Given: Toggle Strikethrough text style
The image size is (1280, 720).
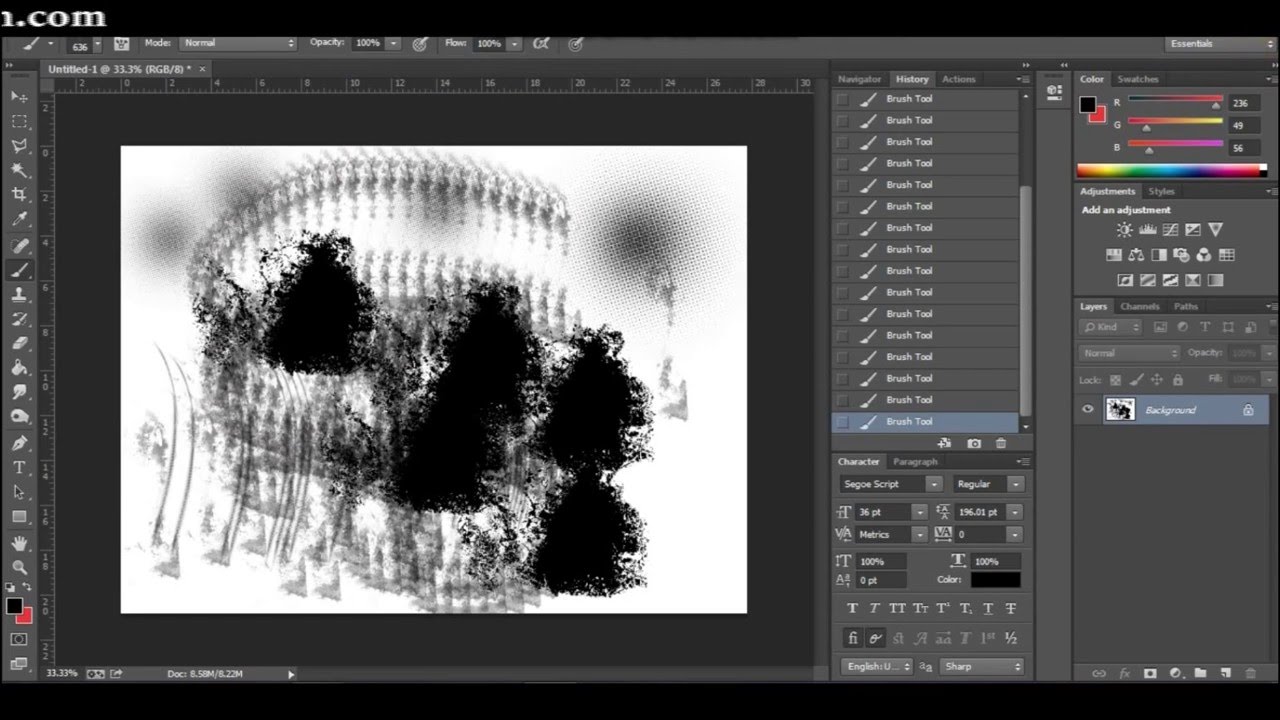Looking at the screenshot, I should pos(1011,608).
